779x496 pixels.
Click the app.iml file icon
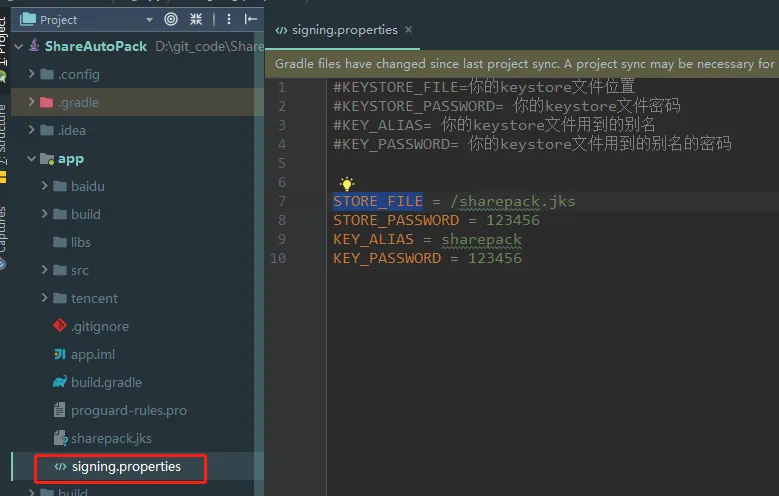pos(60,354)
